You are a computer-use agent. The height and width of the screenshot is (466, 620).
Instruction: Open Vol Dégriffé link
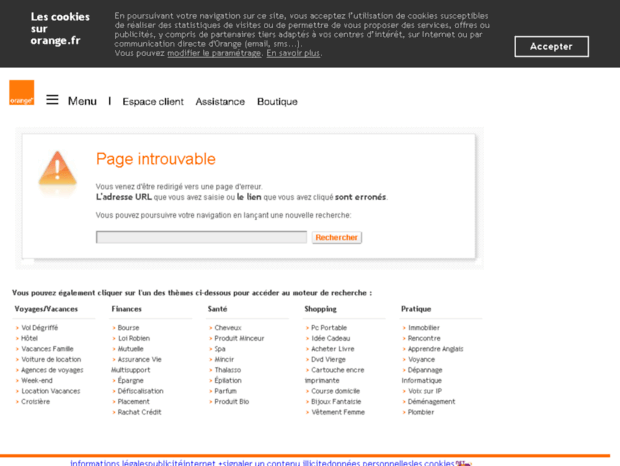[40, 328]
